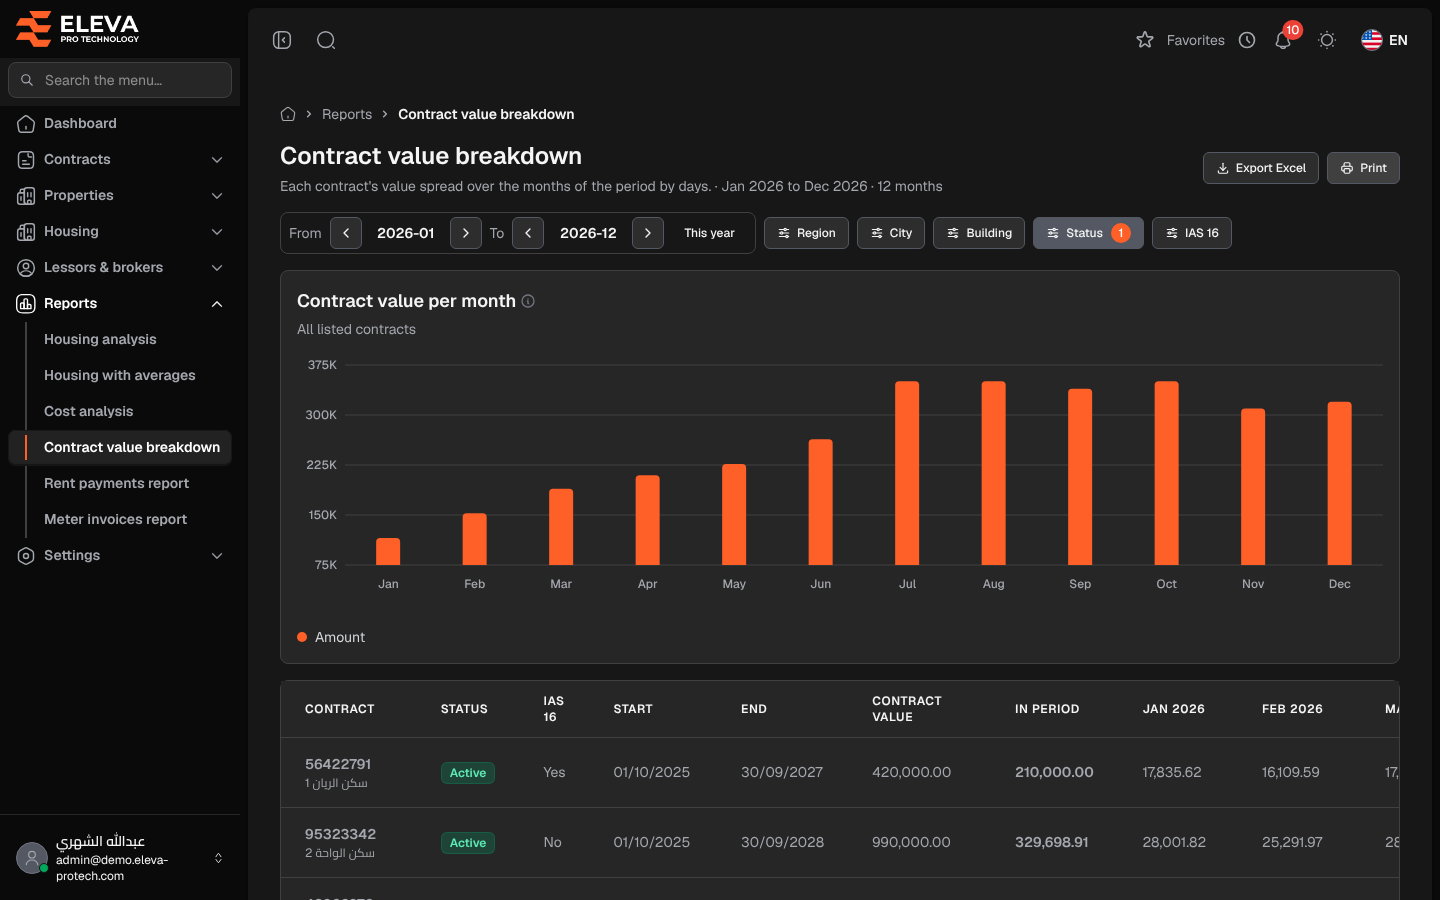Open the Region filter
Viewport: 1440px width, 900px height.
click(807, 233)
